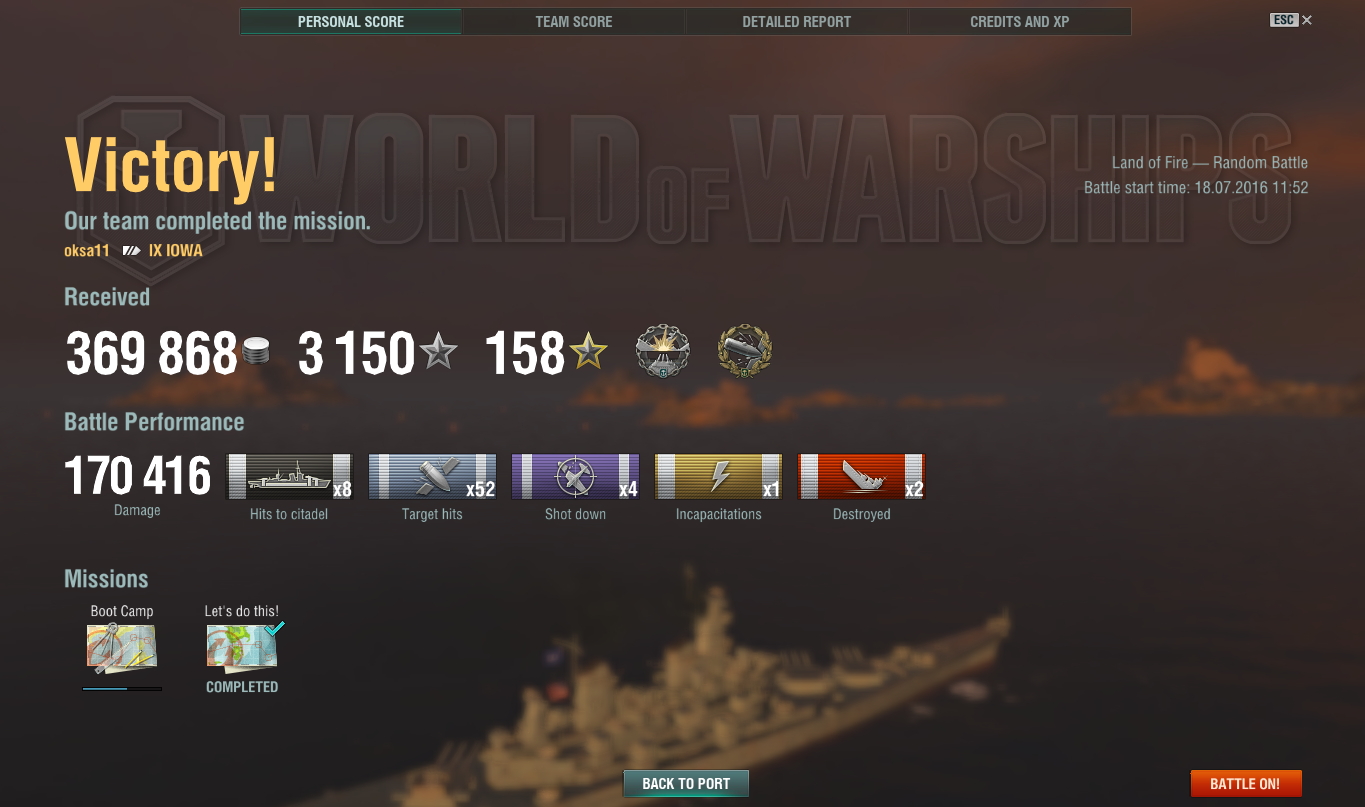Select the Personal Score tab
1365x807 pixels.
pyautogui.click(x=351, y=21)
